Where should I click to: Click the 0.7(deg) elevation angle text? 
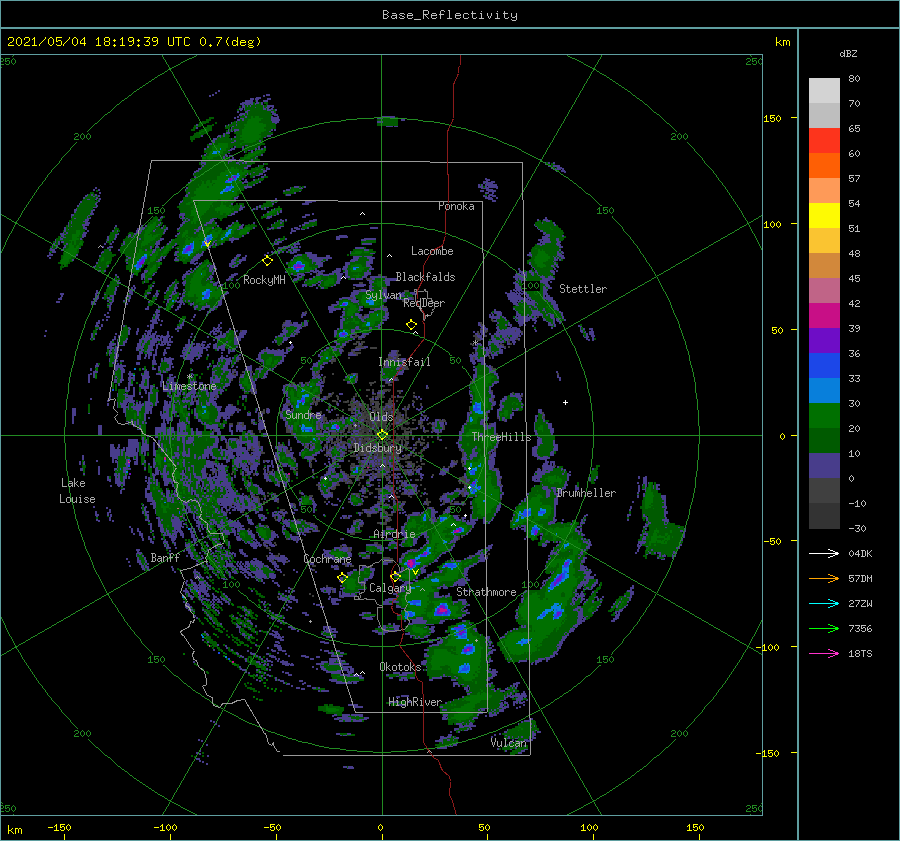tap(230, 41)
